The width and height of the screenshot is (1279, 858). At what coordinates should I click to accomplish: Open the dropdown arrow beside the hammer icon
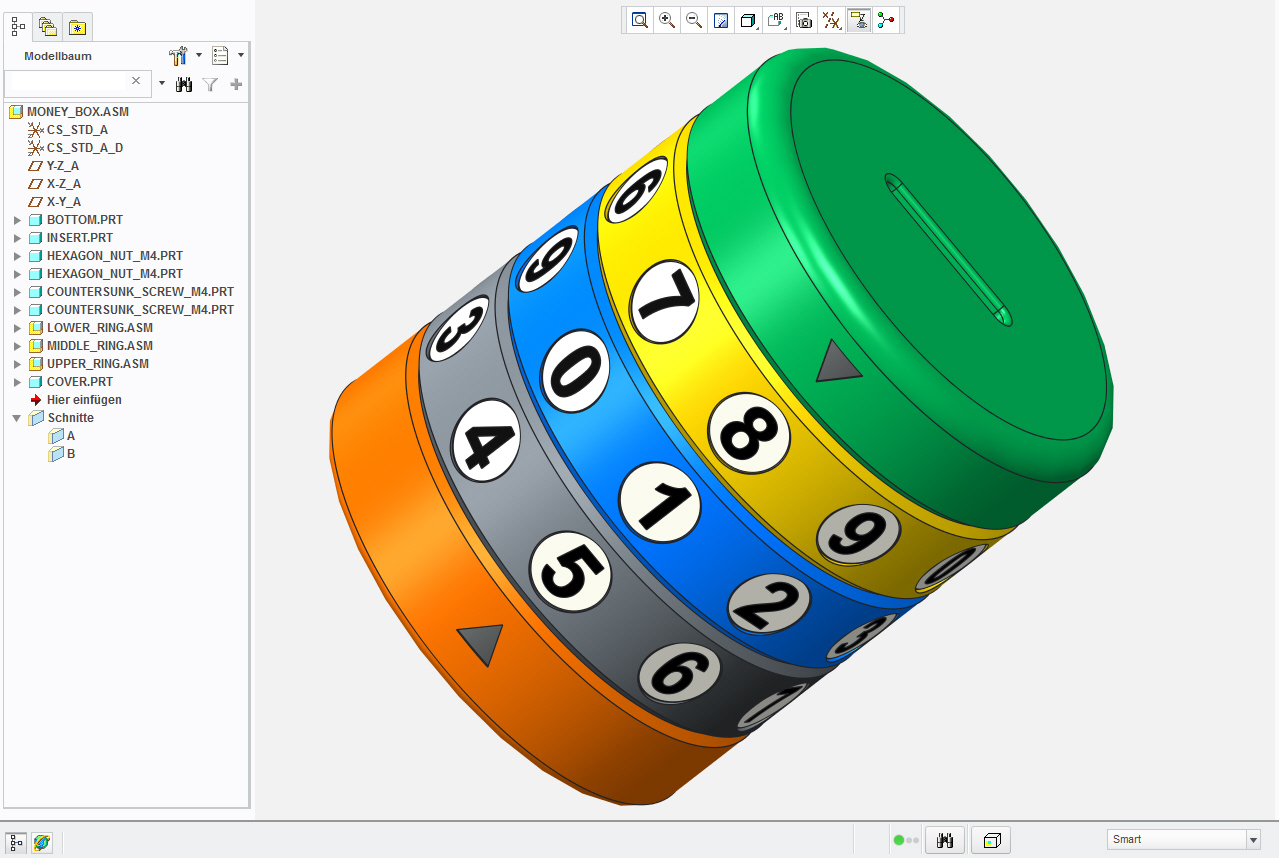coord(198,56)
